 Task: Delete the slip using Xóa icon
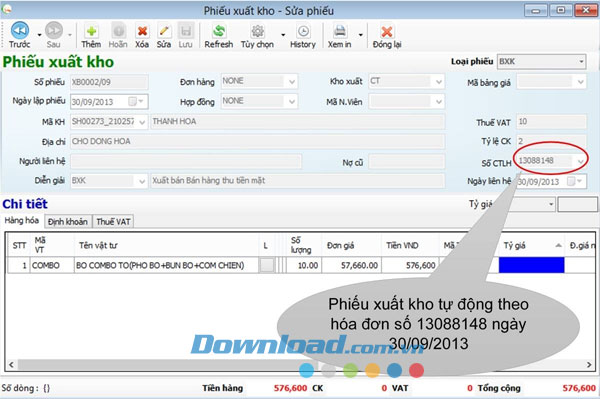coord(142,31)
